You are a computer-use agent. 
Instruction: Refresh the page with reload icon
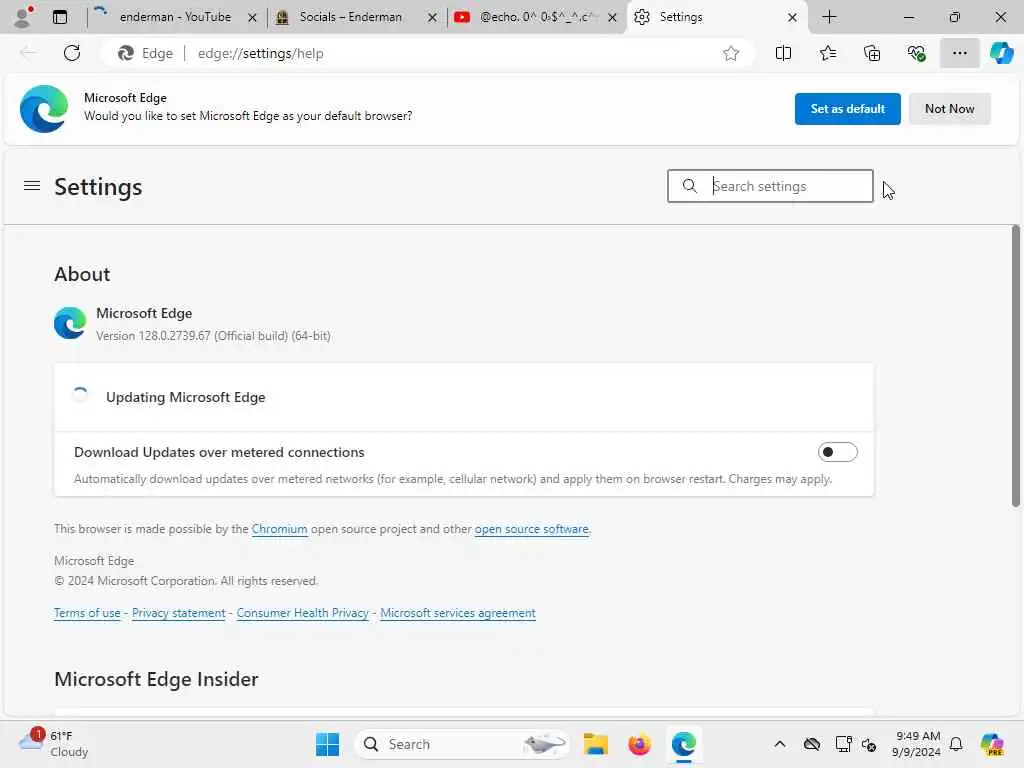(x=72, y=53)
